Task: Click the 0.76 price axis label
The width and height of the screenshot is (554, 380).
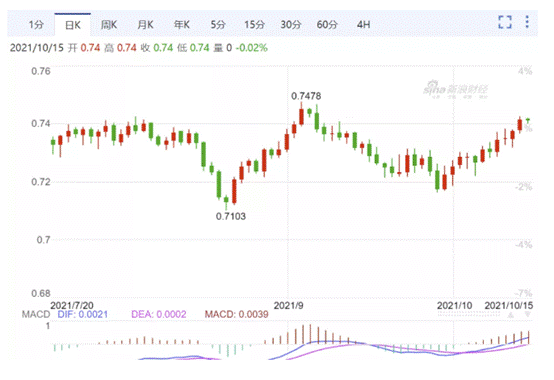Action: pyautogui.click(x=41, y=71)
